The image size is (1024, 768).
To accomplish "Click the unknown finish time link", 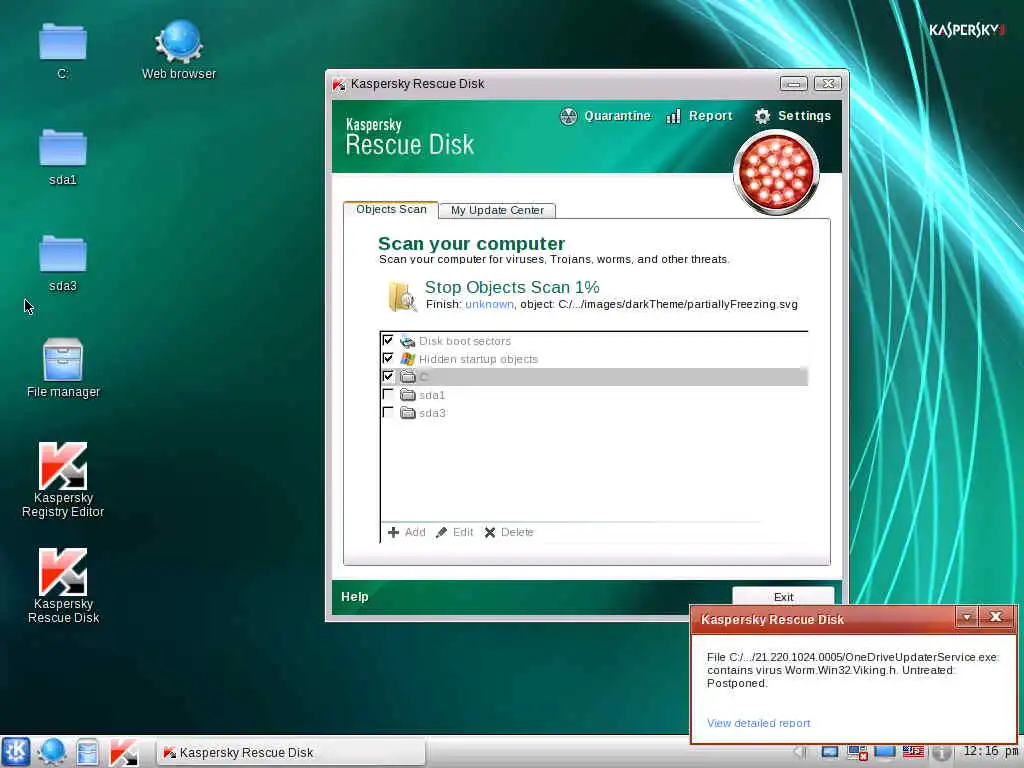I will 489,304.
